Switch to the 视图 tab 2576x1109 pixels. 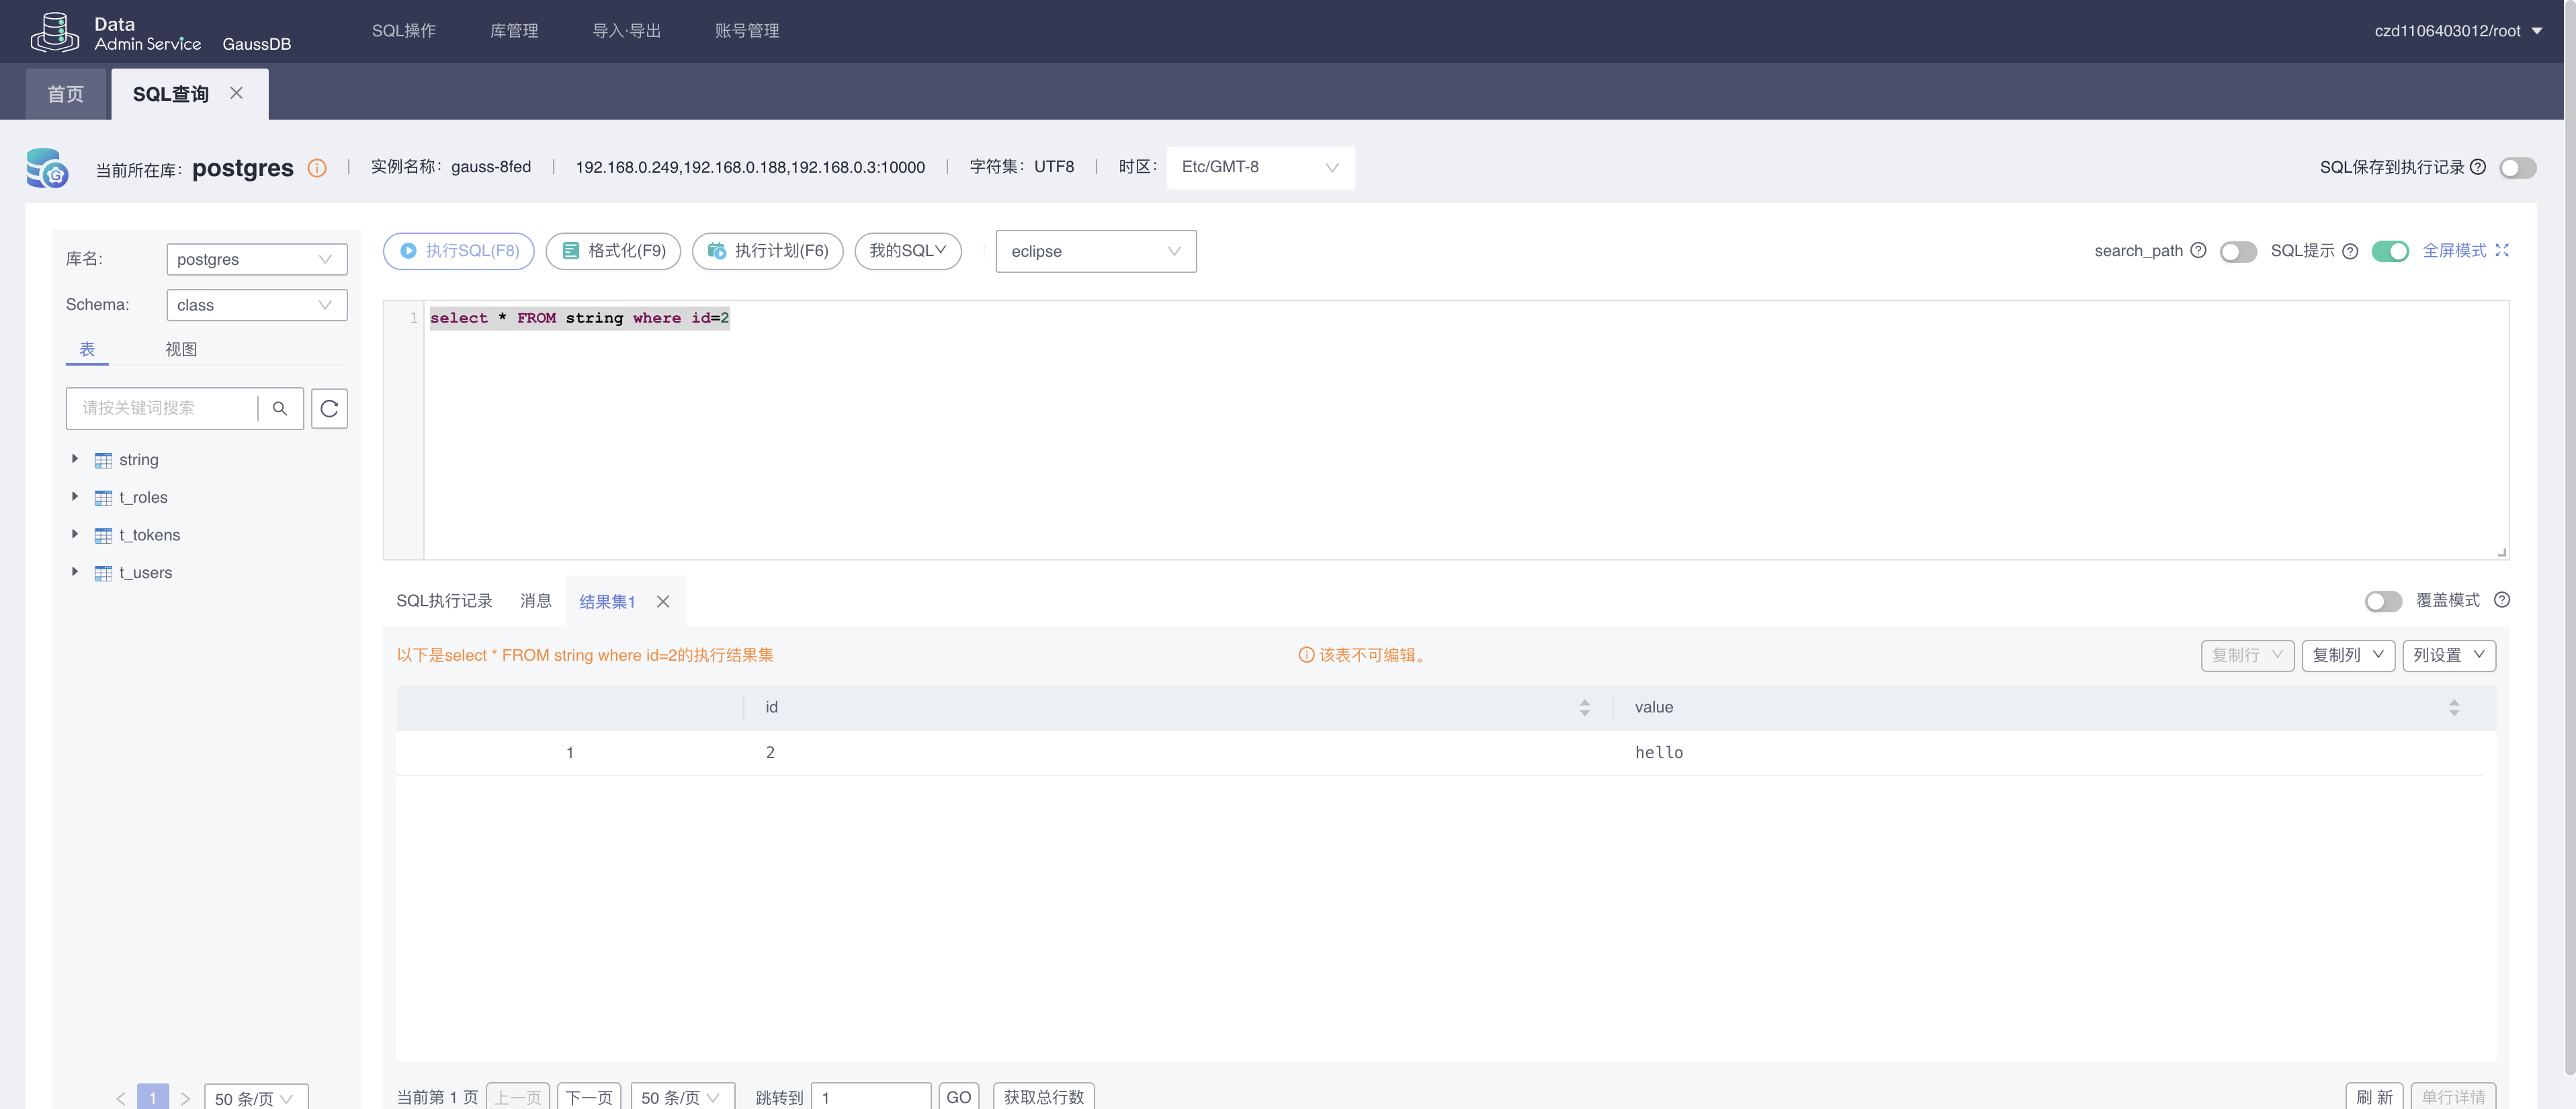coord(181,349)
